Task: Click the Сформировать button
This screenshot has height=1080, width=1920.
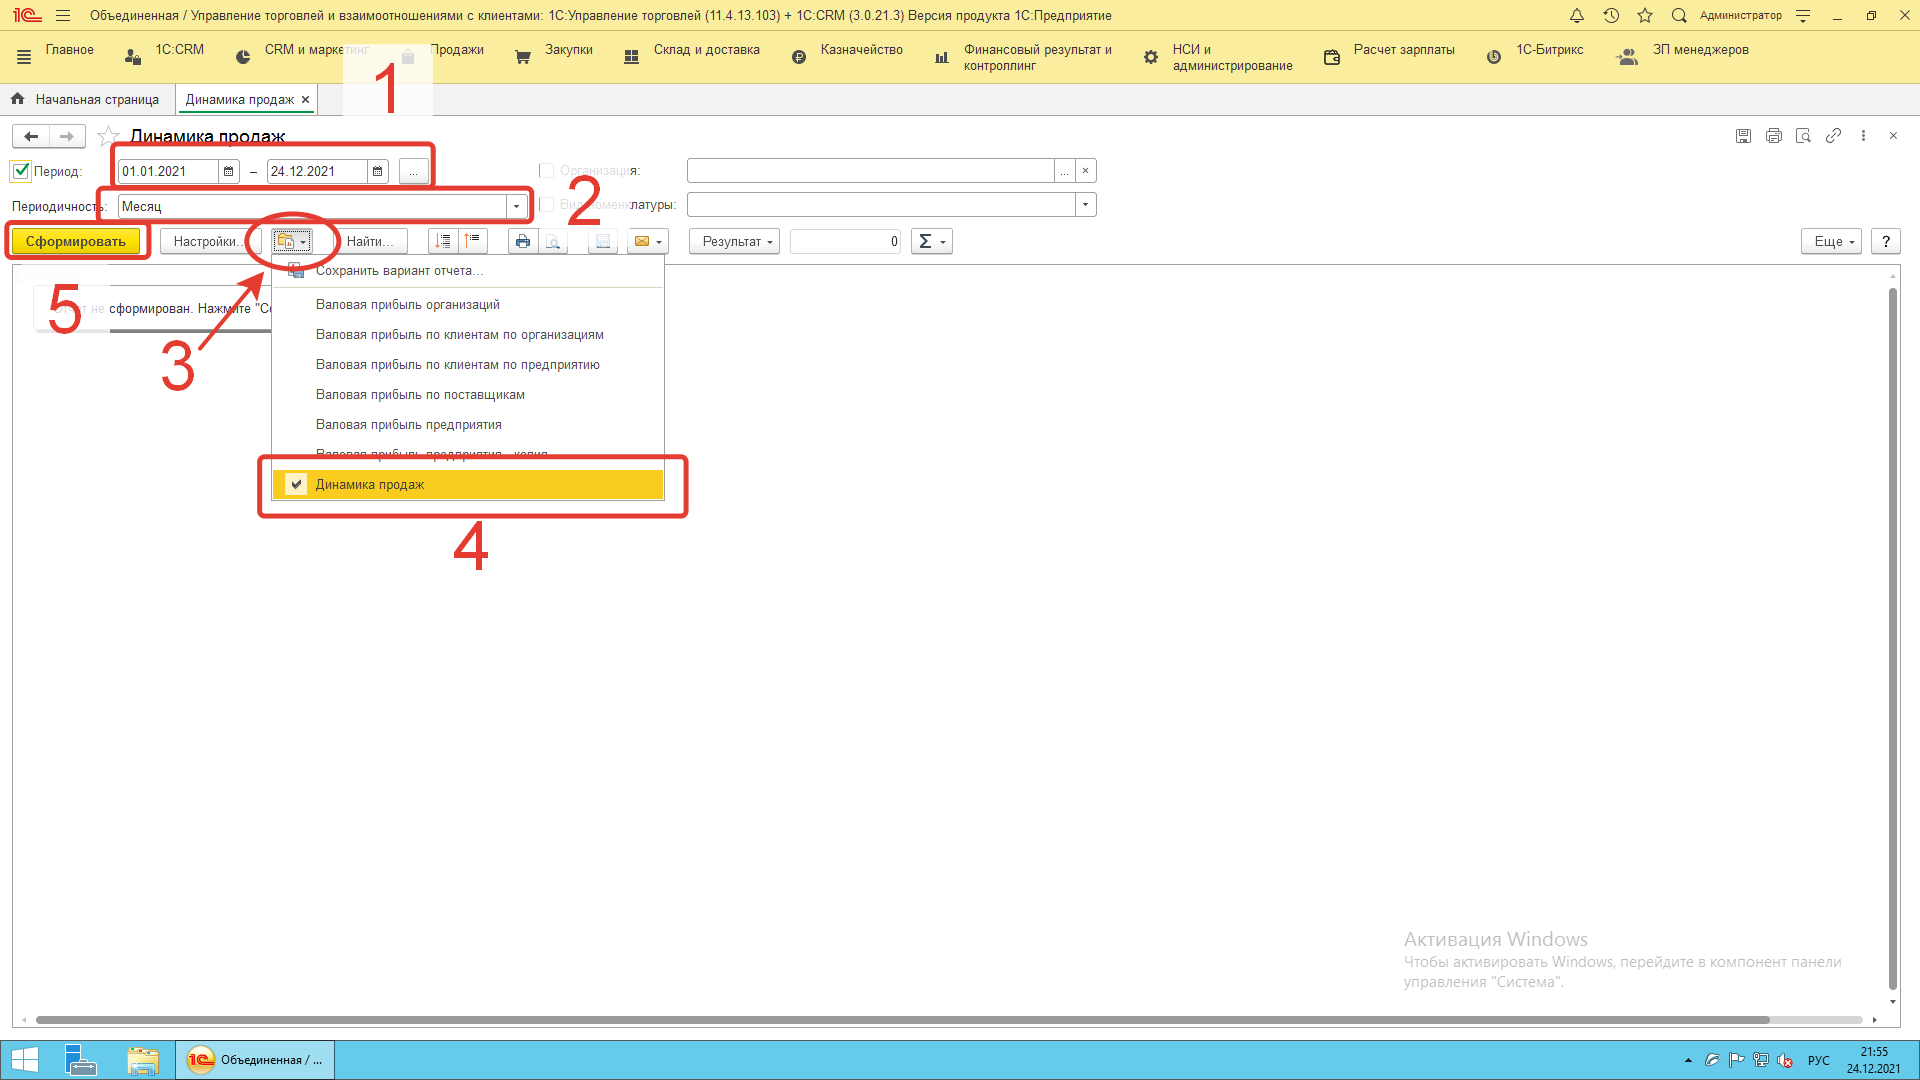Action: [x=76, y=241]
